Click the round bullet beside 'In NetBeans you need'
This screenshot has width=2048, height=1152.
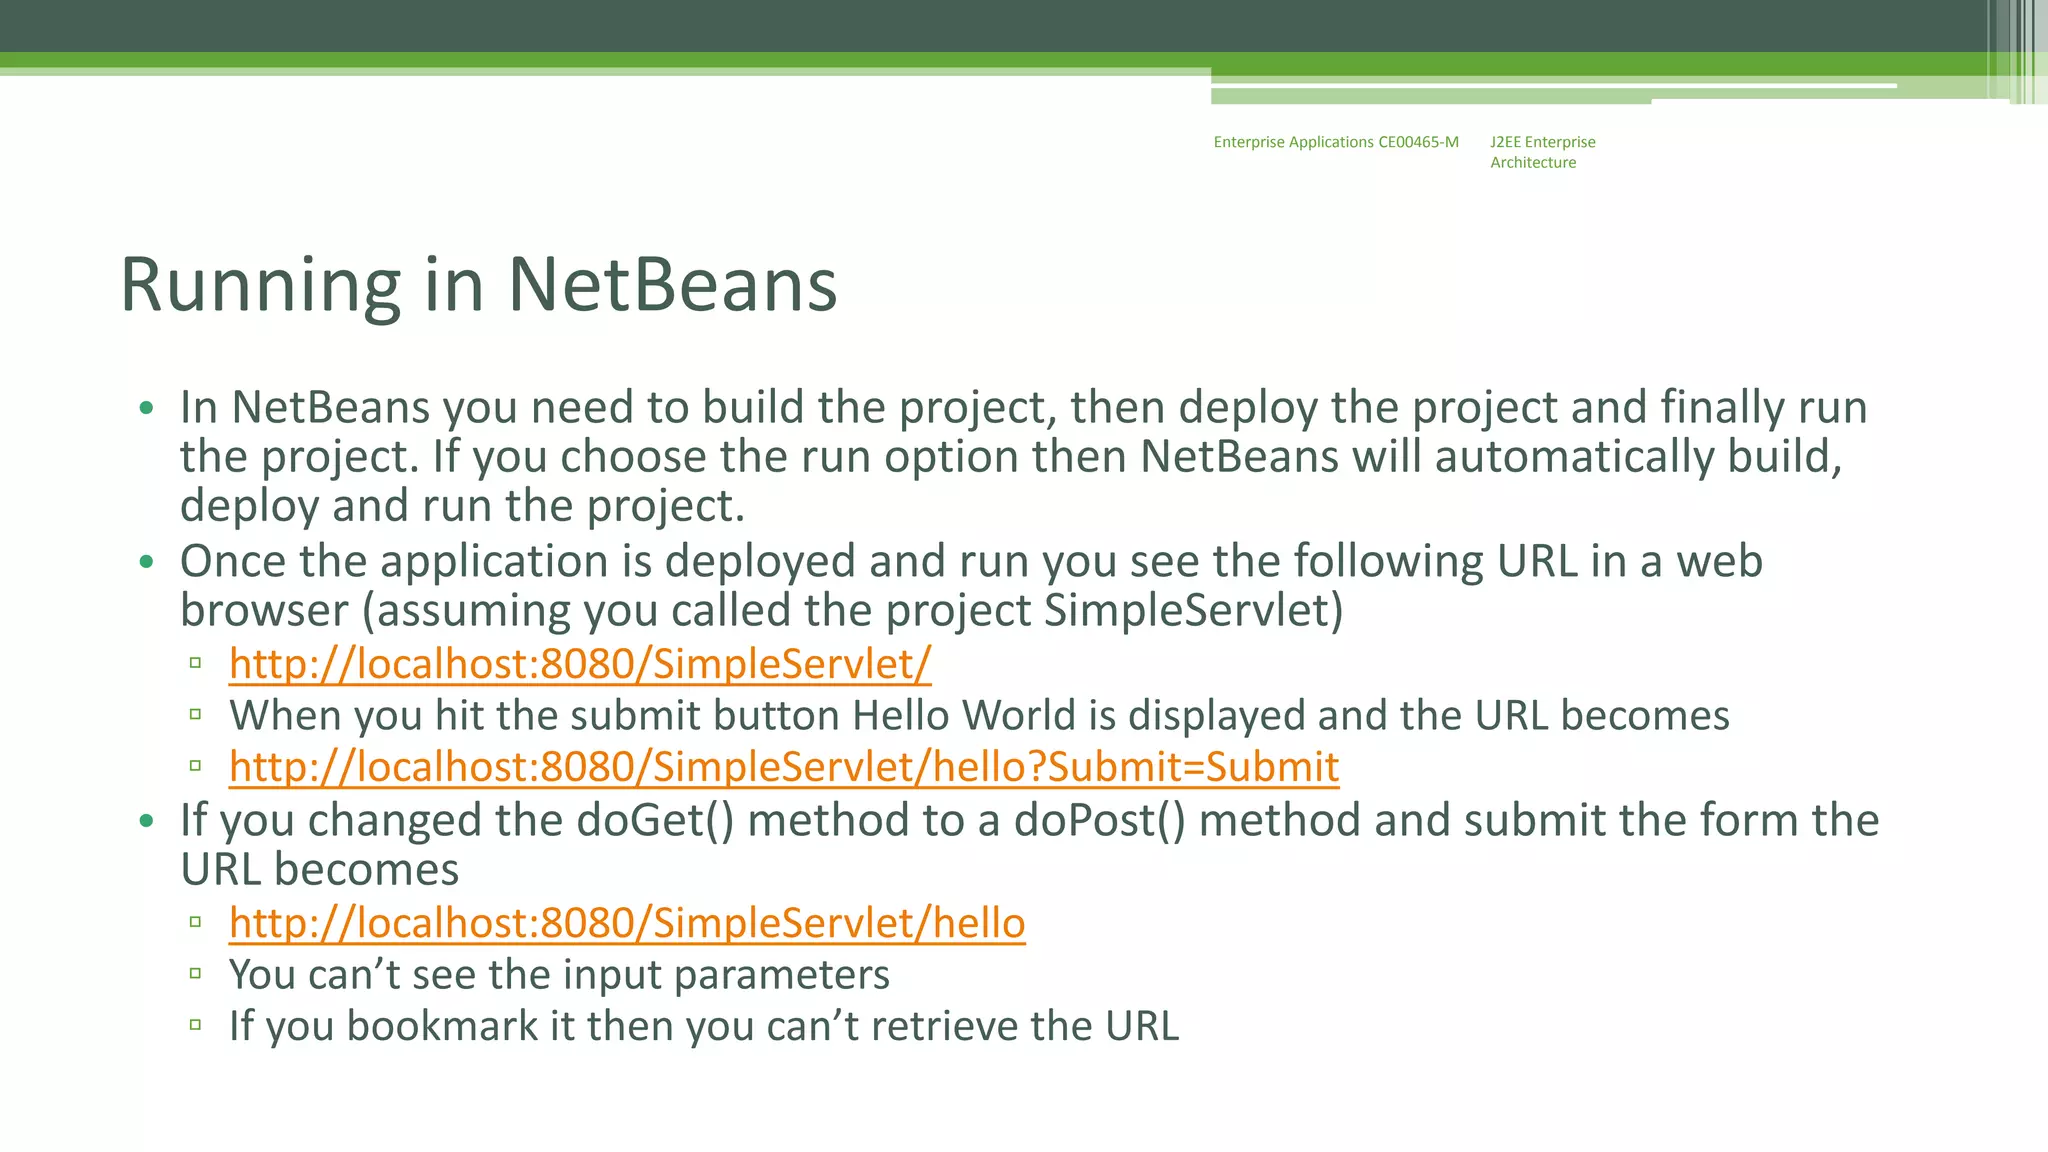click(147, 408)
